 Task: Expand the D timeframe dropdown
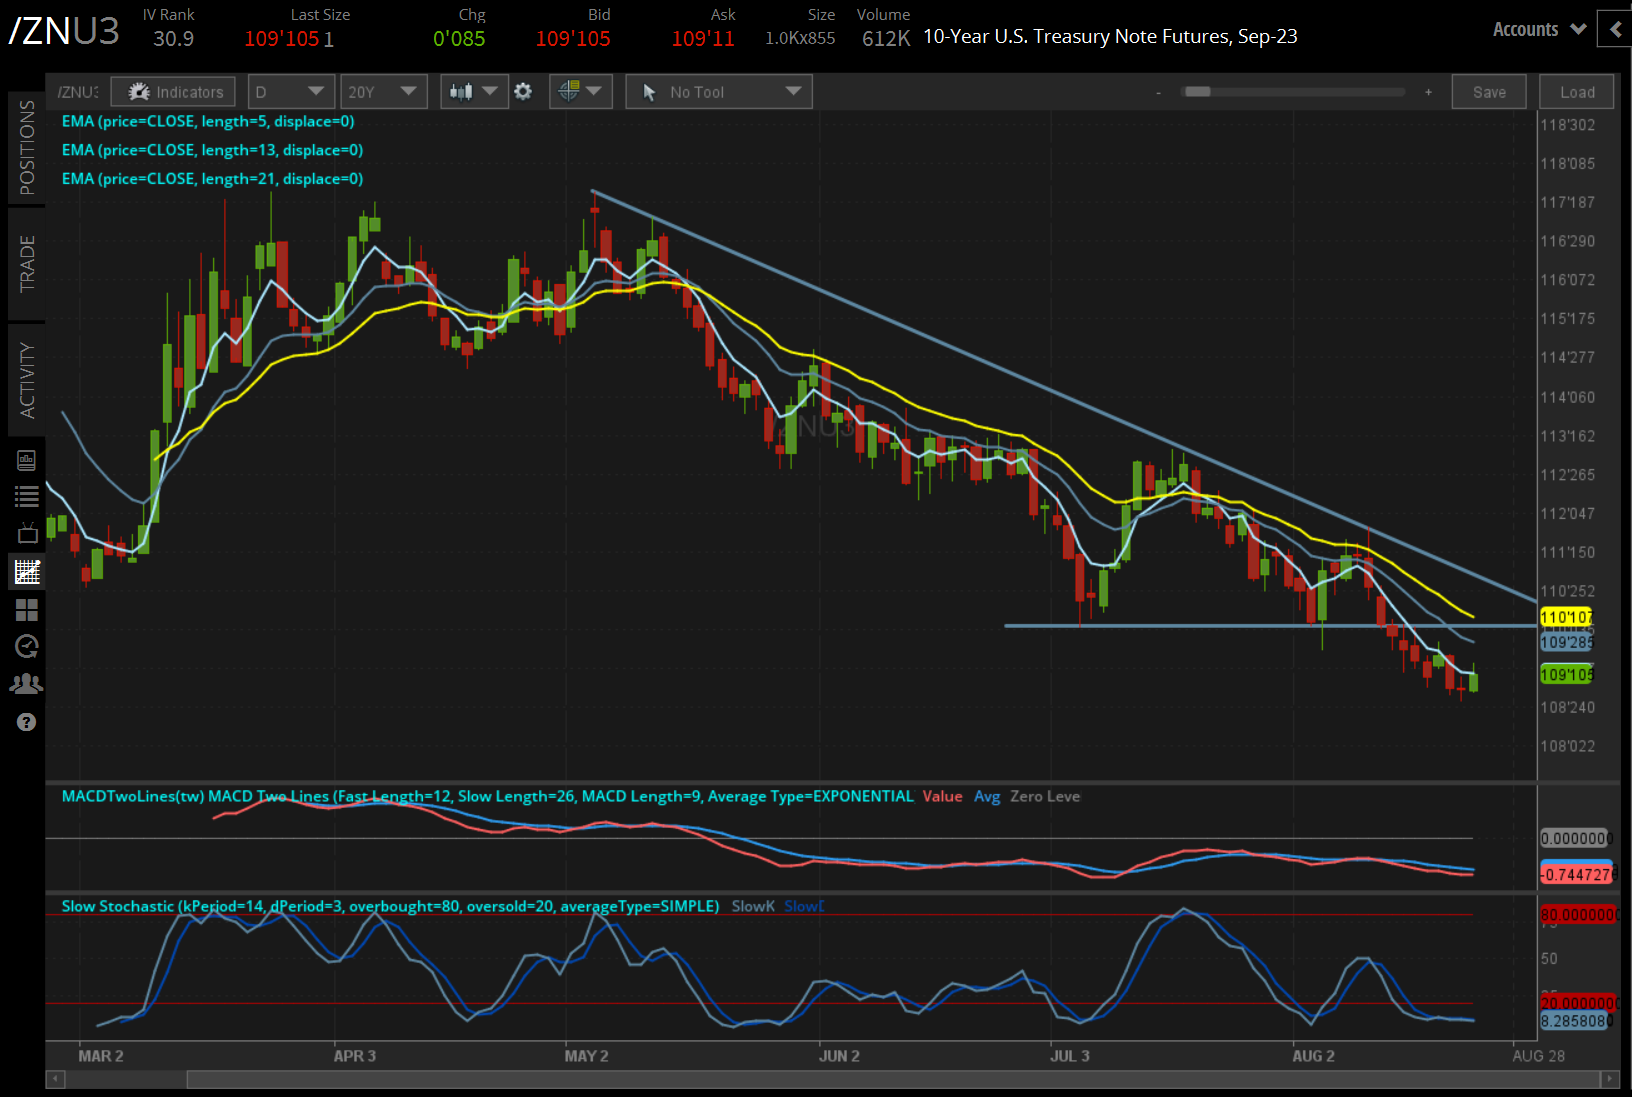290,92
